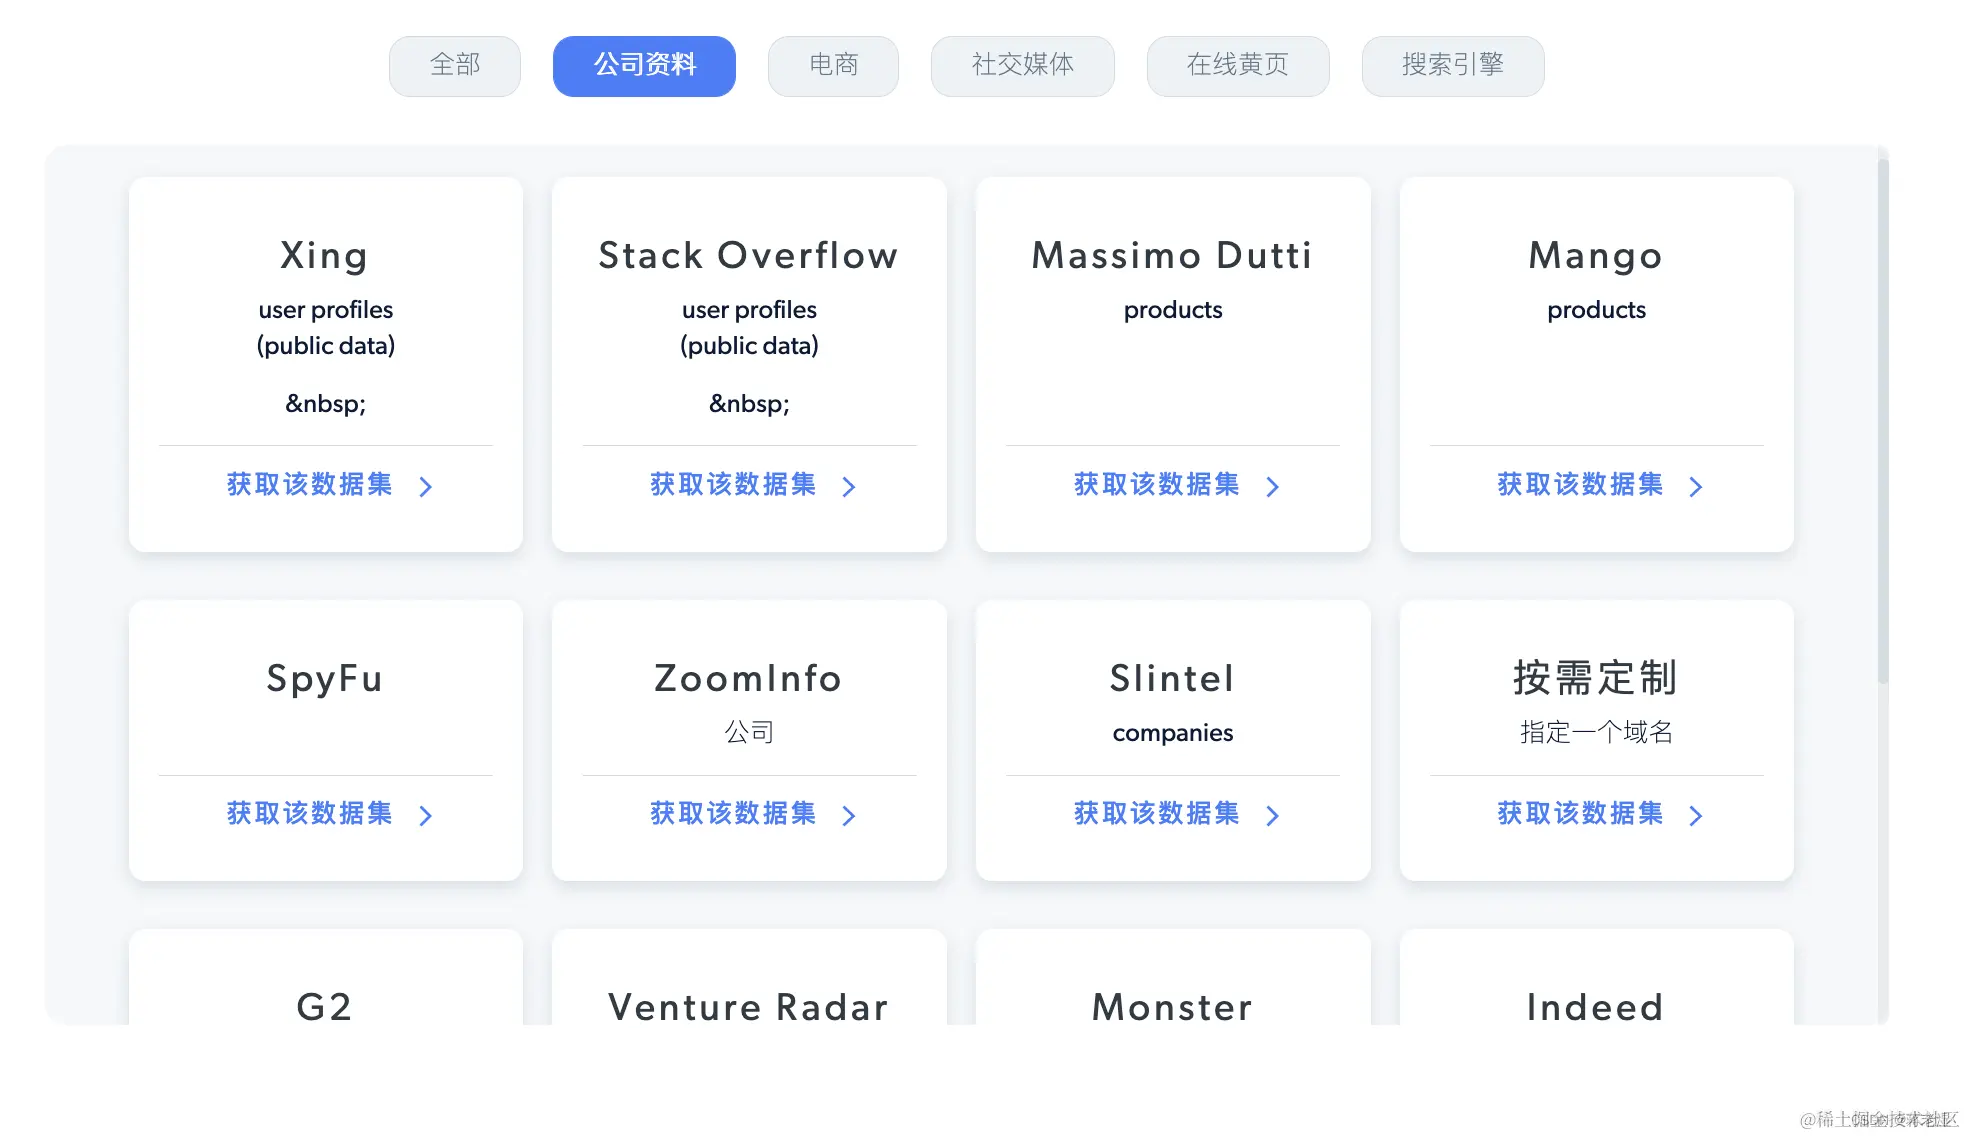The width and height of the screenshot is (1966, 1136).
Task: Click the arrow icon on the Xing card
Action: (x=427, y=487)
